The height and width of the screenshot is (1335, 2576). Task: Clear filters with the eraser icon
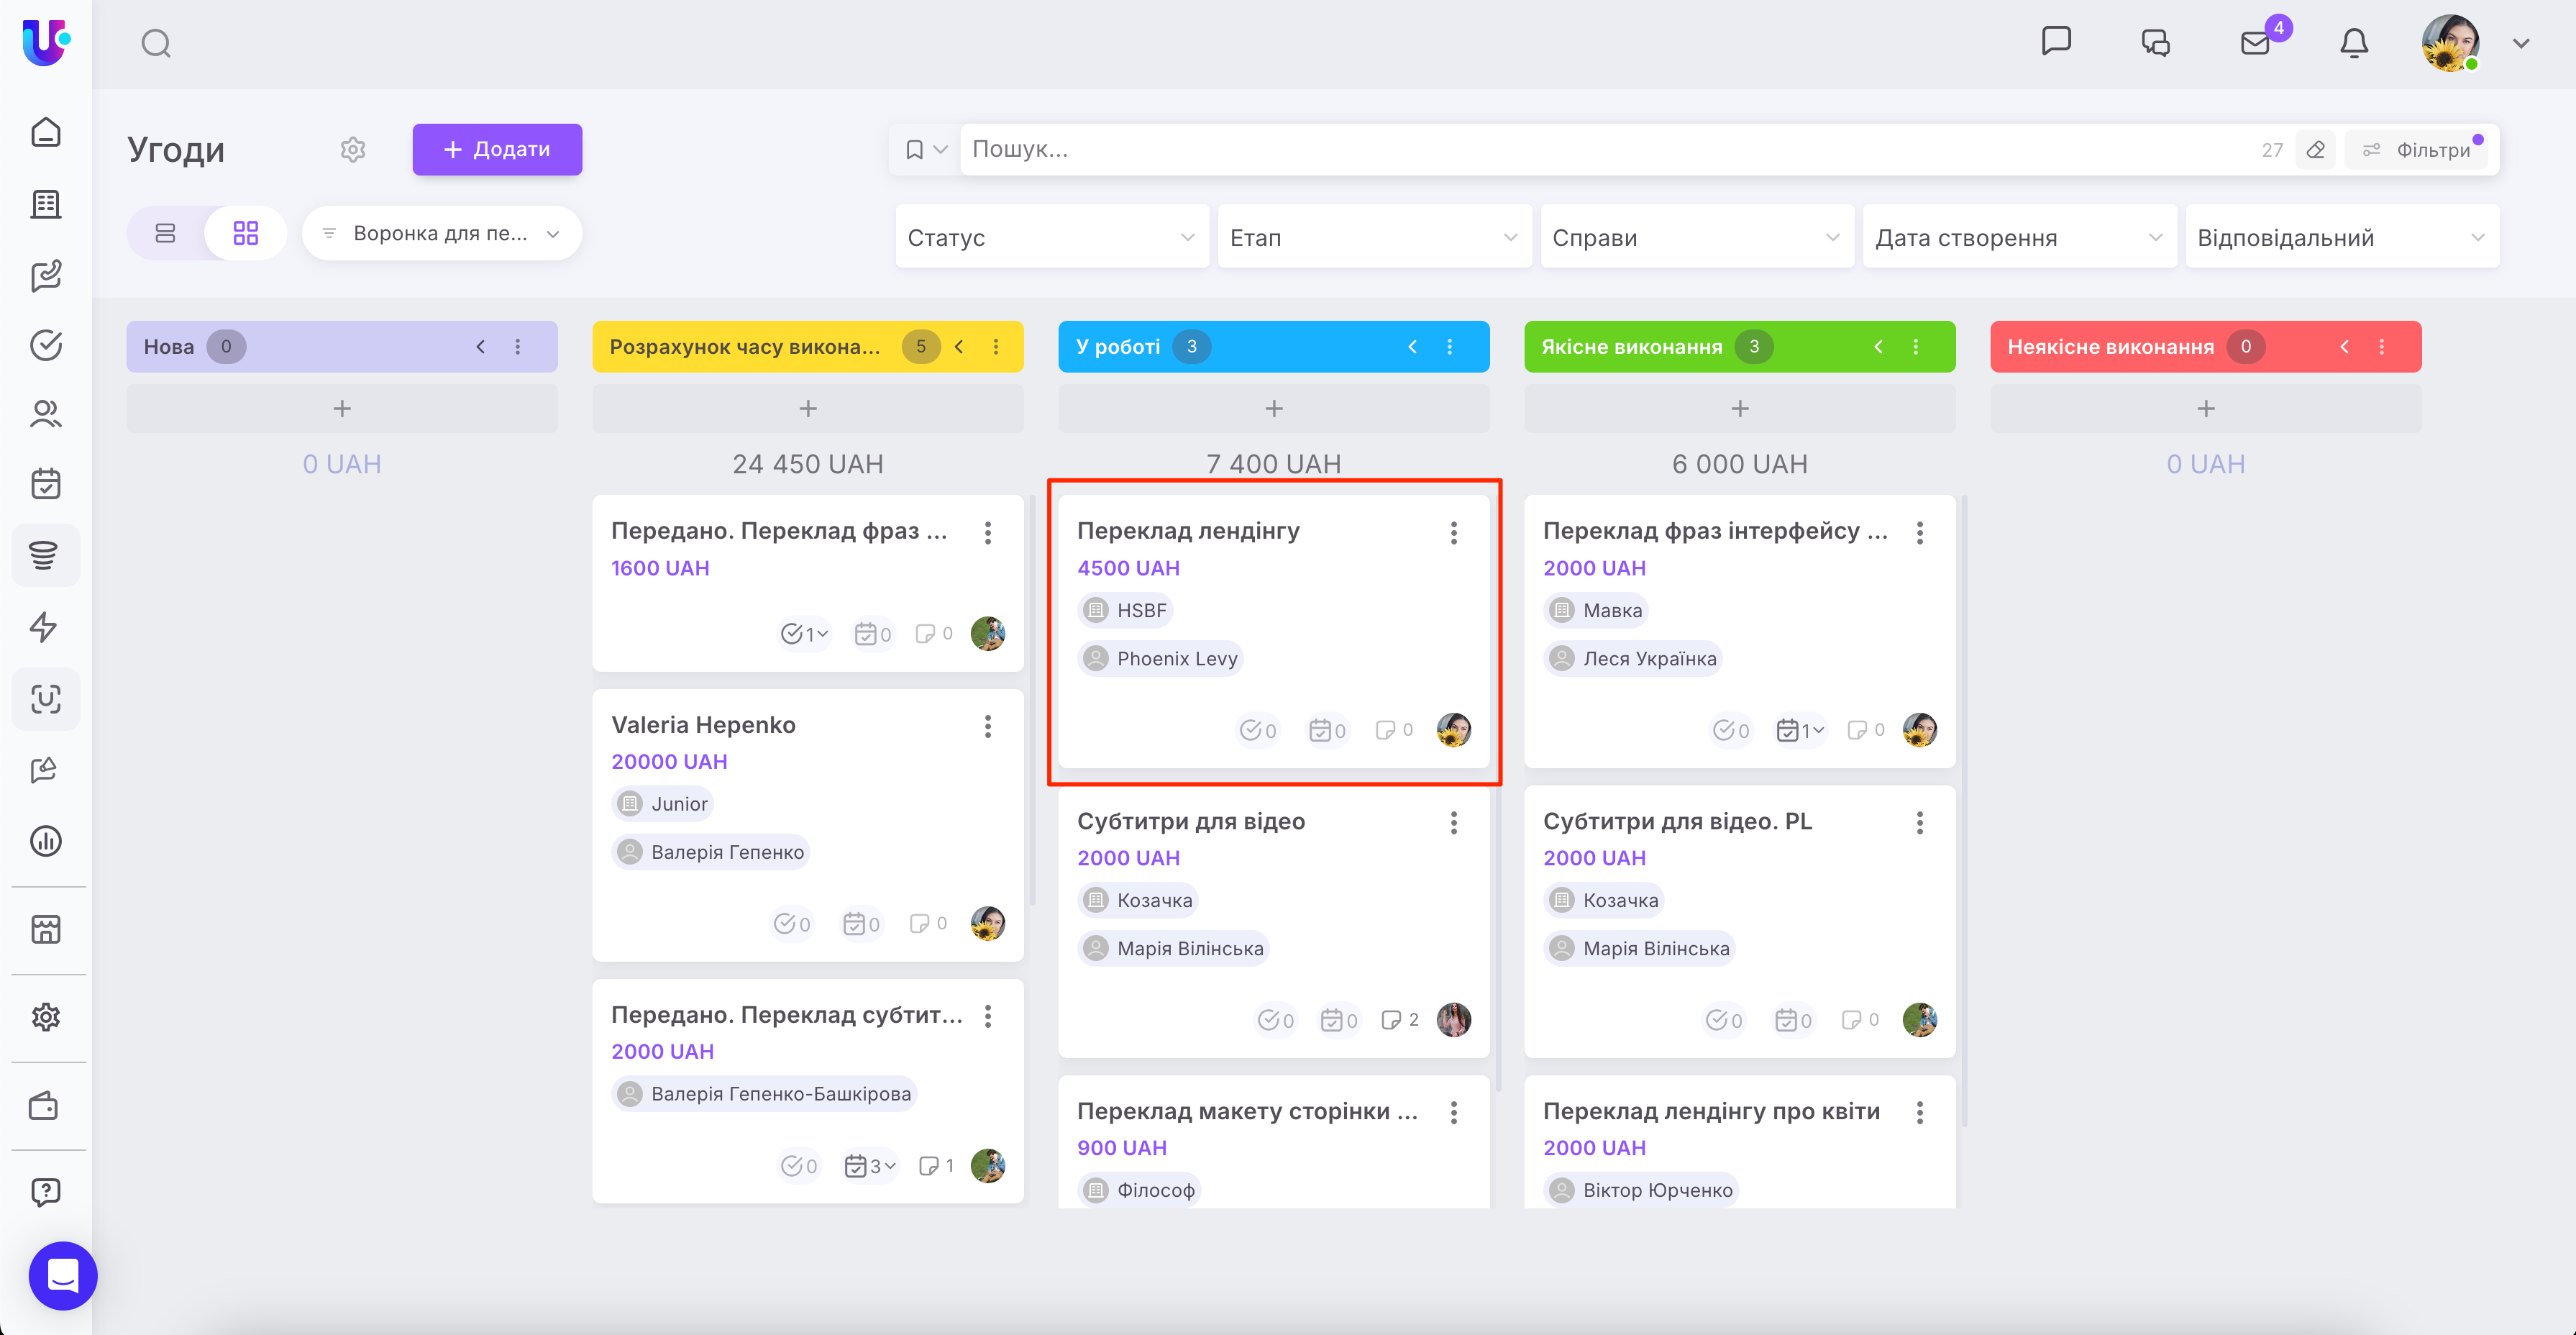pos(2316,150)
